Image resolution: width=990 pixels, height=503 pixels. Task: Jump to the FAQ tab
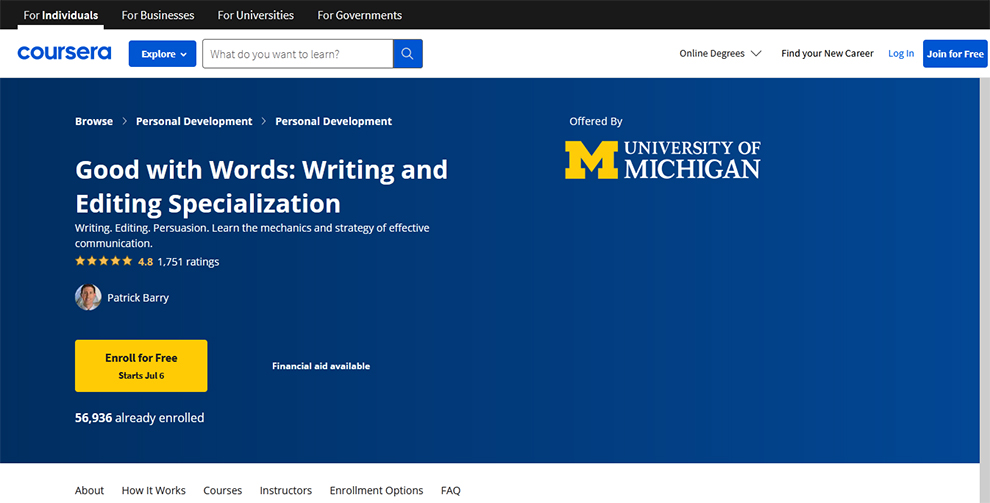(x=451, y=490)
